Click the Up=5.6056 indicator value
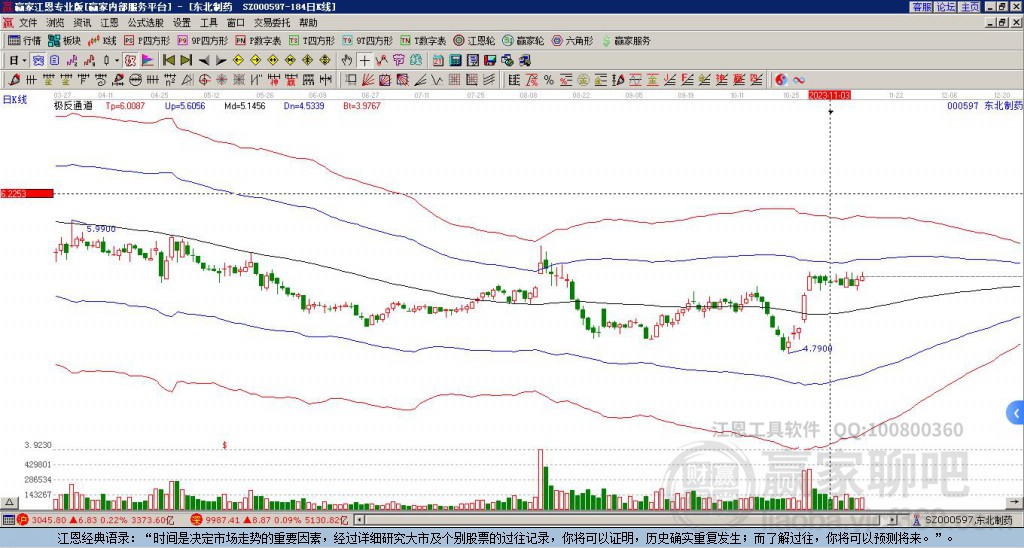1024x548 pixels. click(185, 105)
